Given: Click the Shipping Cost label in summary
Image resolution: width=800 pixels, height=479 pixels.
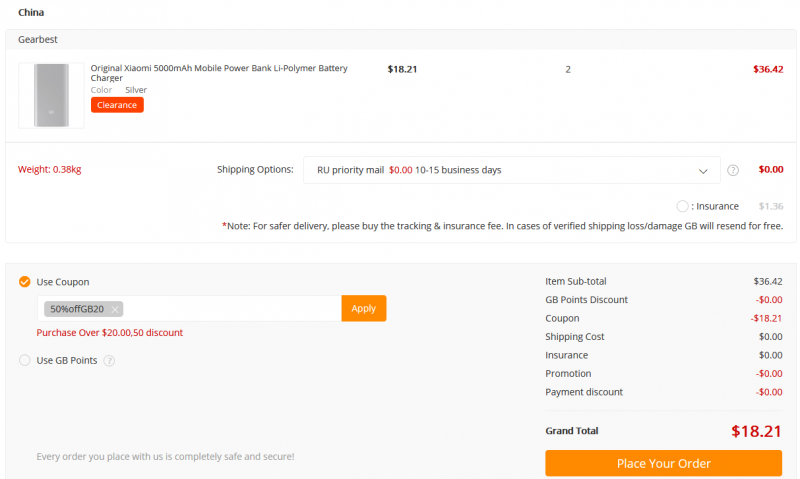Looking at the screenshot, I should (574, 337).
